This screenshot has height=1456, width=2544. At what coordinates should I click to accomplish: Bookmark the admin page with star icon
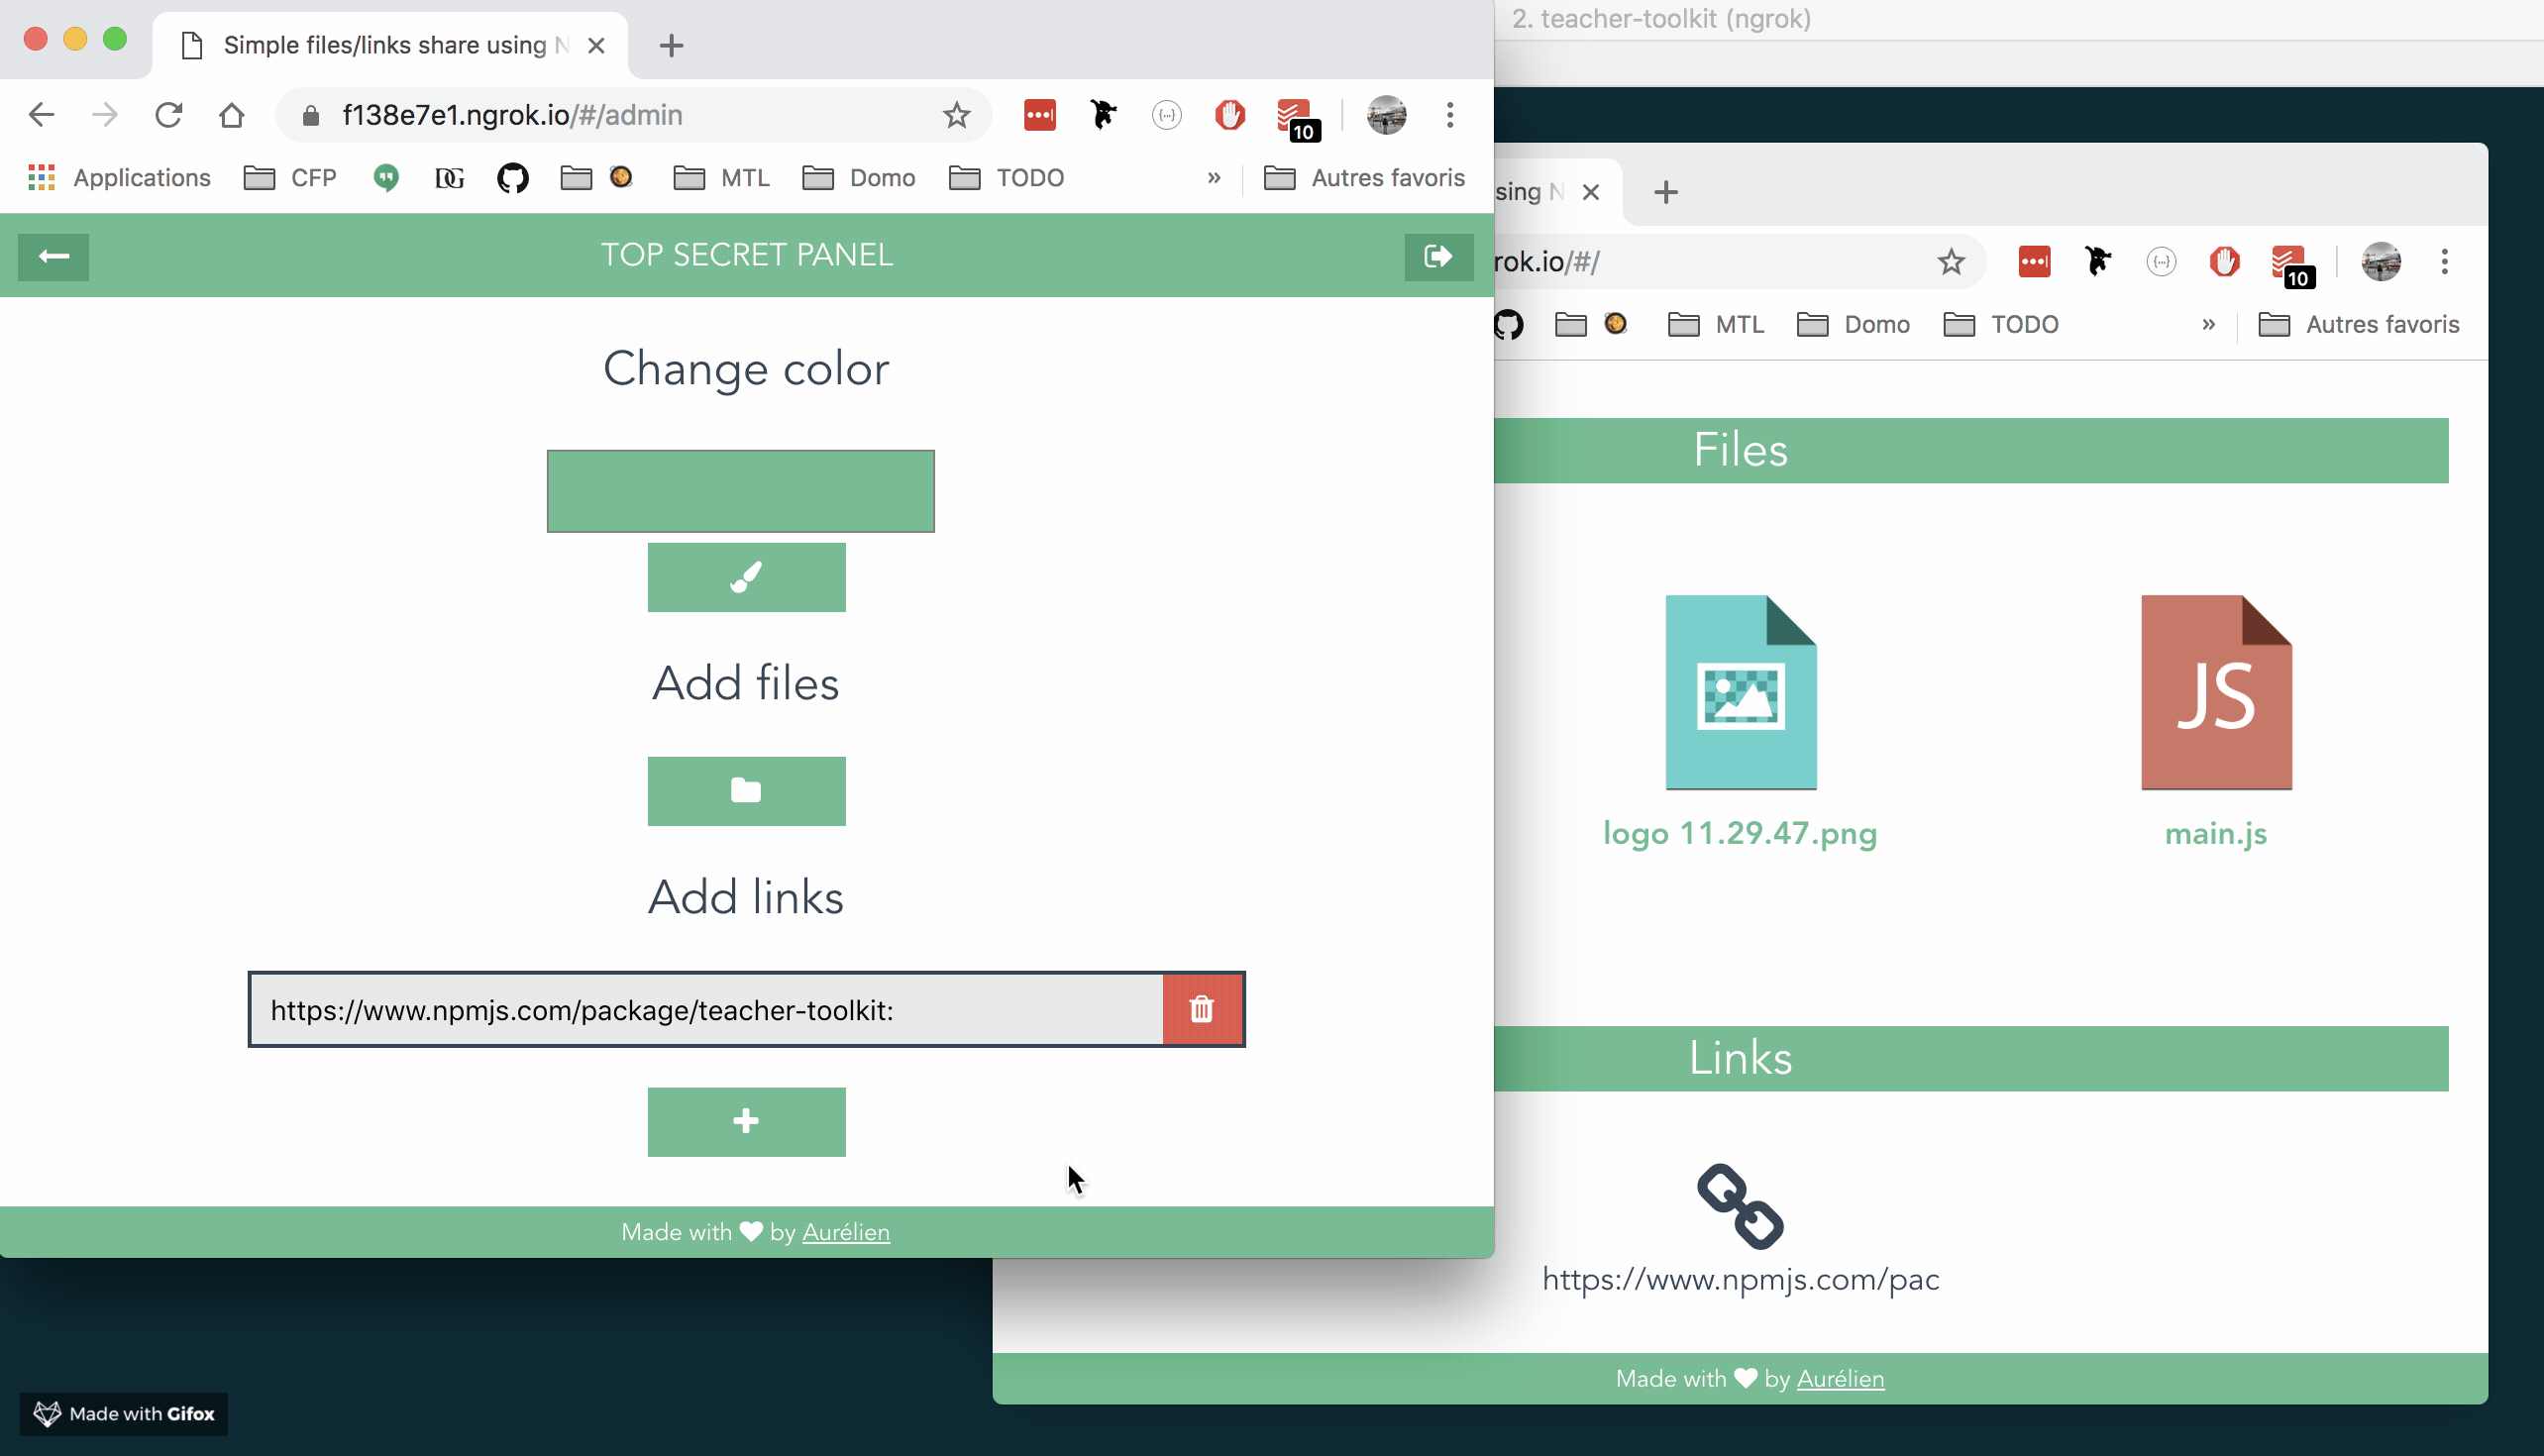coord(956,115)
